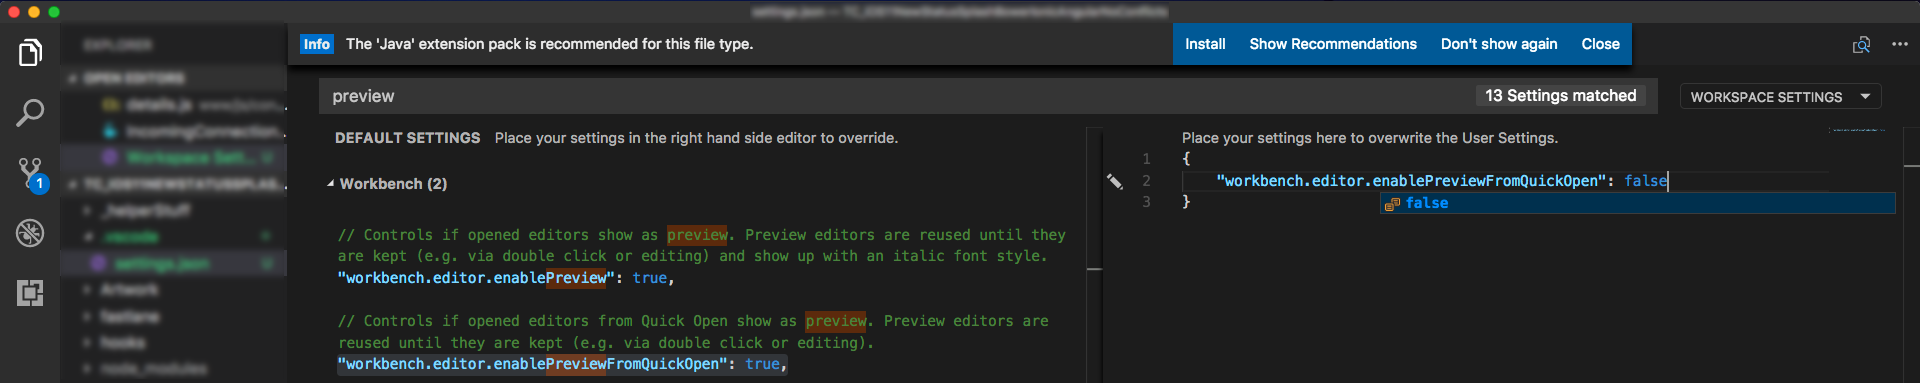The height and width of the screenshot is (383, 1920).
Task: Select the workbench.editor.enablePreview default setting line
Action: point(506,278)
